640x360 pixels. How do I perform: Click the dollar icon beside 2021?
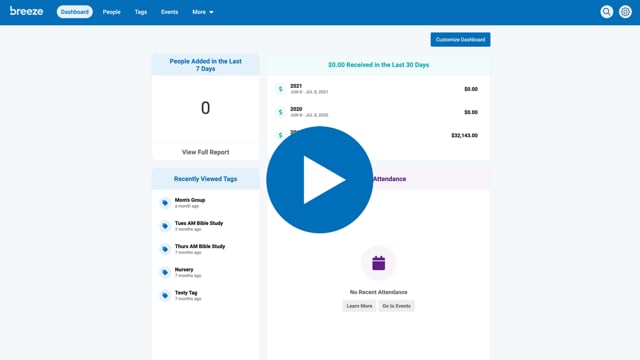click(x=280, y=89)
